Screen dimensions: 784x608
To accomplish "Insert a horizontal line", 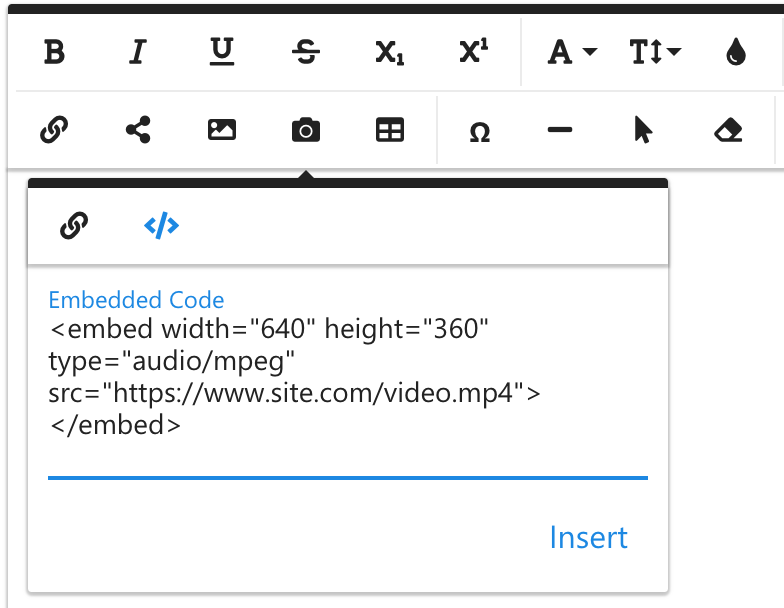I will pyautogui.click(x=560, y=130).
